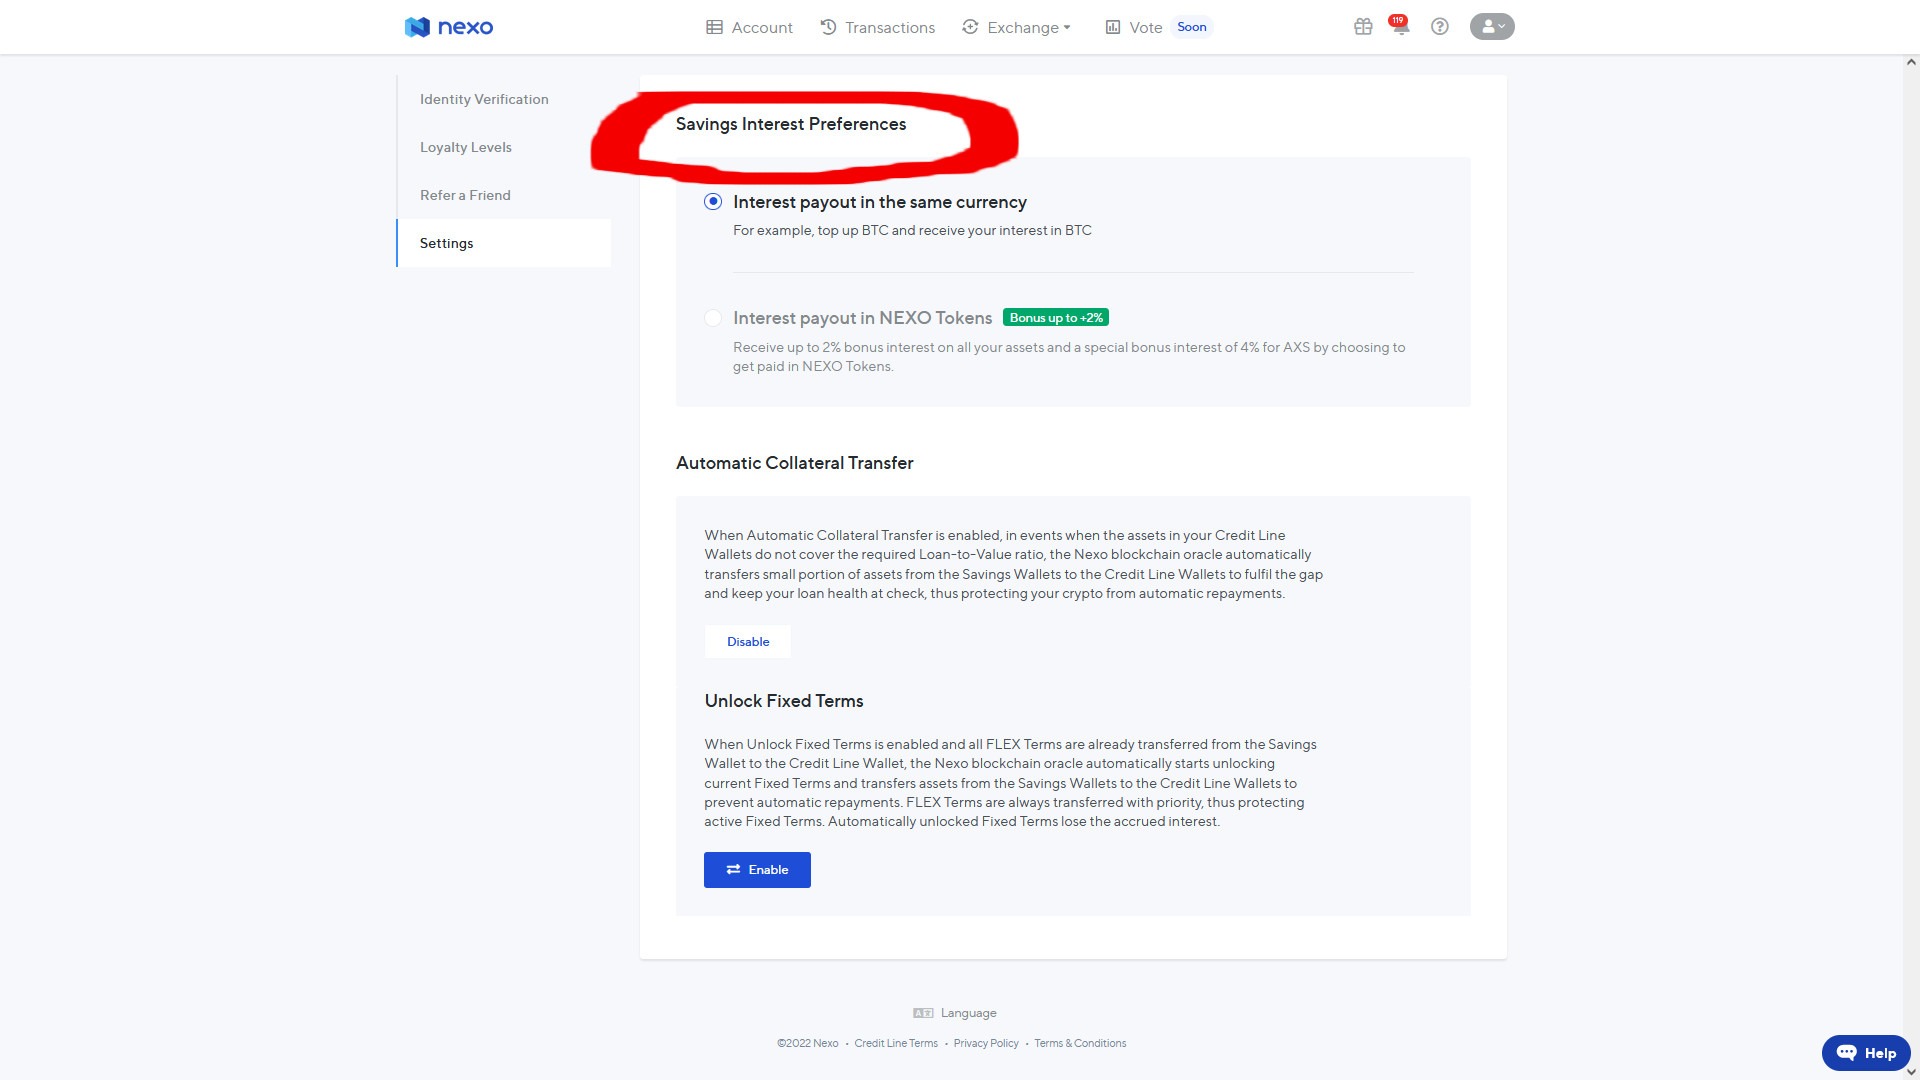The image size is (1920, 1080).
Task: Open Credit Line Terms link
Action: coord(896,1043)
